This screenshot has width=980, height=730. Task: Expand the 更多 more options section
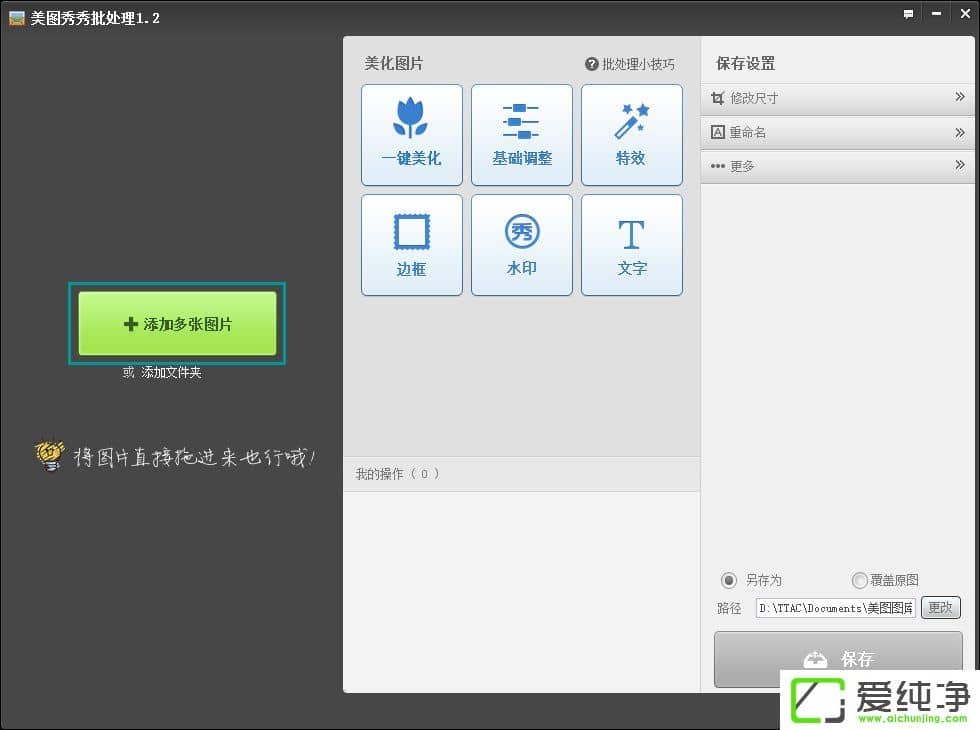[x=837, y=166]
